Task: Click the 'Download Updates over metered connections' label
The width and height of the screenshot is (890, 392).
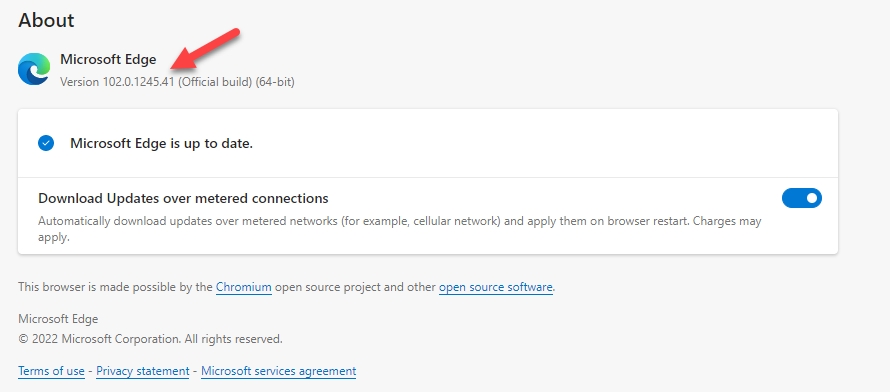Action: click(183, 199)
